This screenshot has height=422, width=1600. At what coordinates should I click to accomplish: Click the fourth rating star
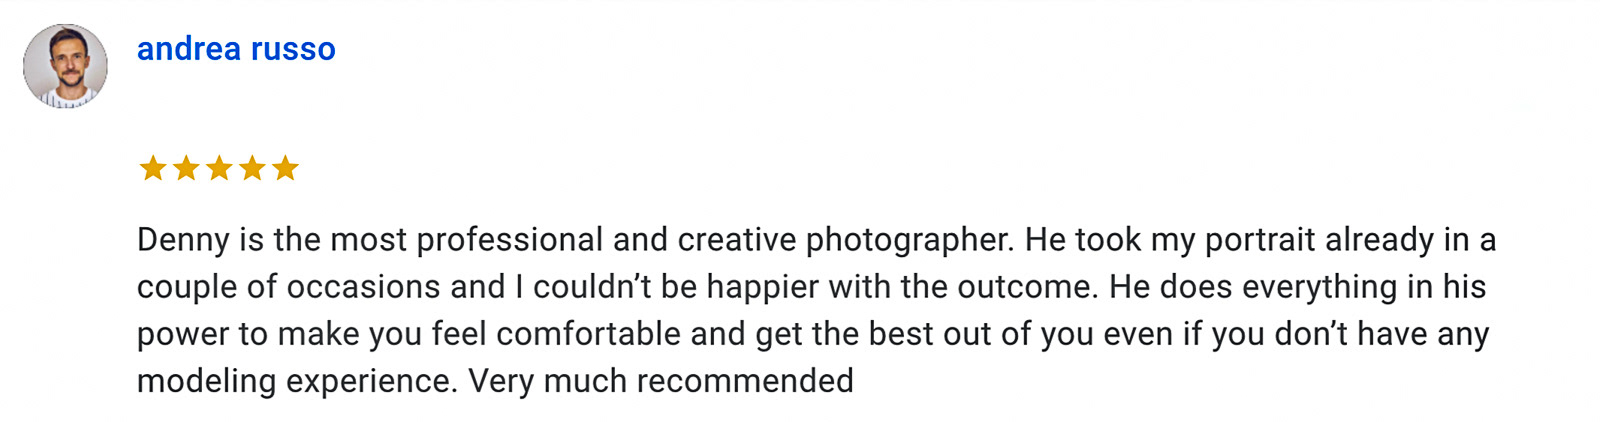click(252, 168)
